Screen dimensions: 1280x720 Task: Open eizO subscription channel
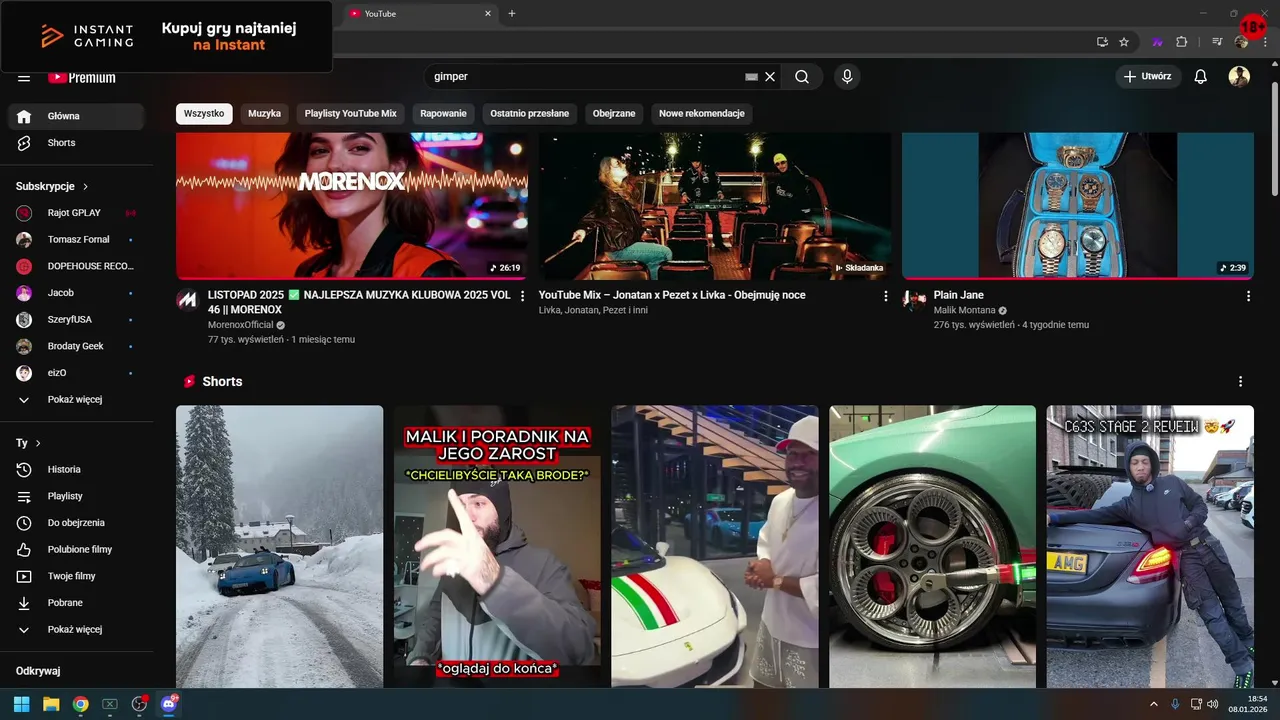click(x=76, y=373)
